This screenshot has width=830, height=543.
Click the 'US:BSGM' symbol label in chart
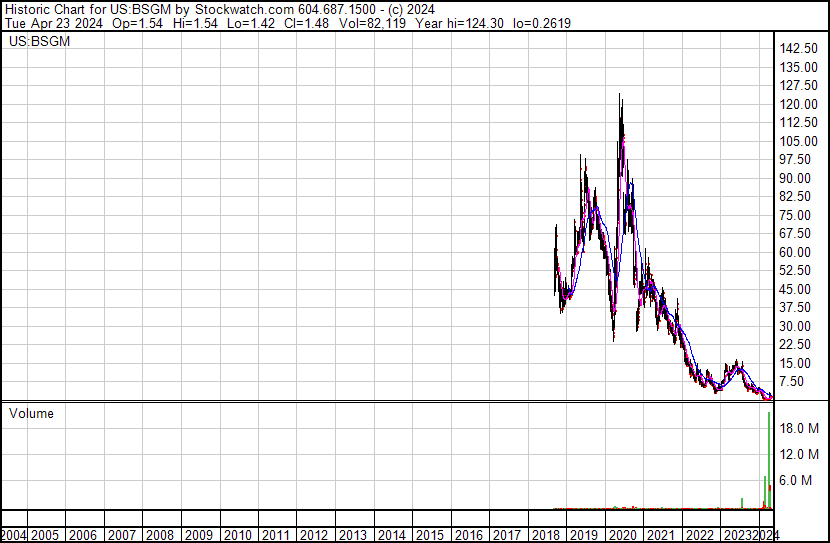pos(39,41)
